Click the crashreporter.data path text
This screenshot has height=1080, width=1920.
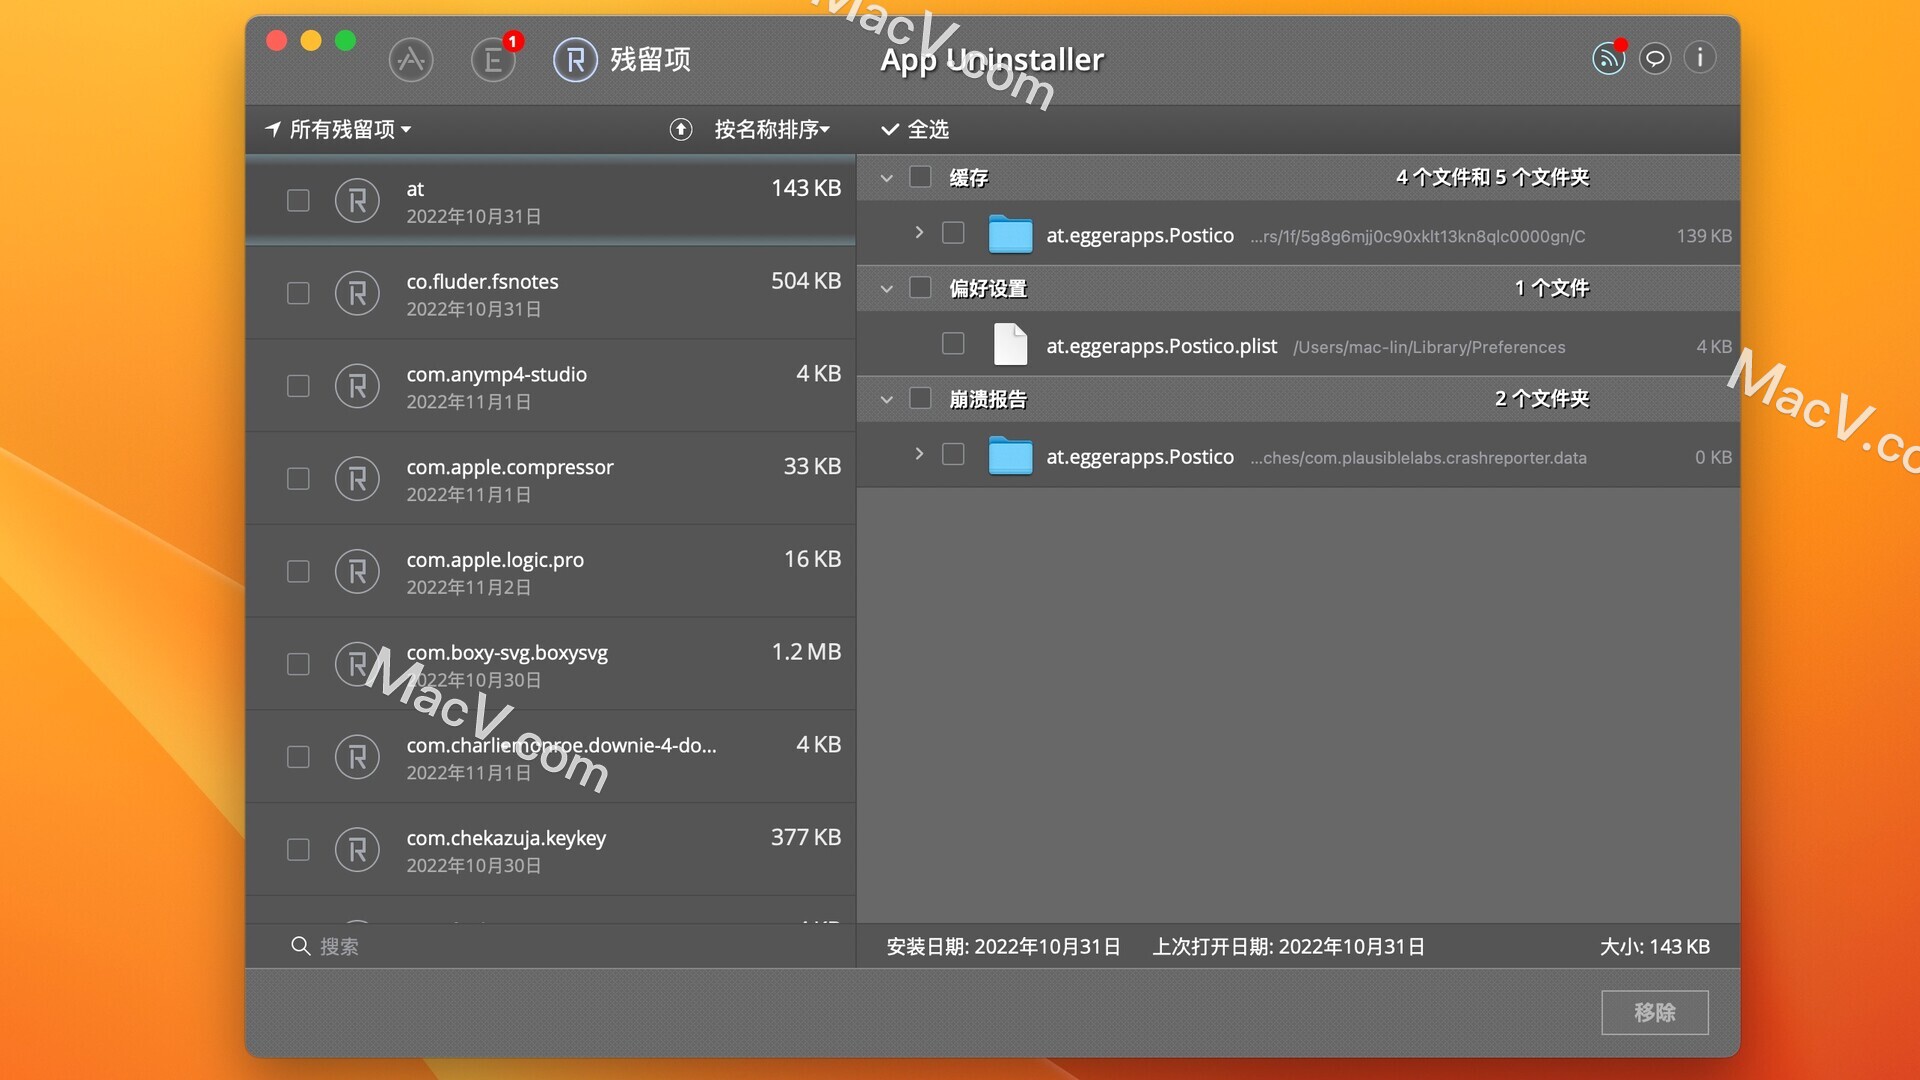click(1418, 458)
